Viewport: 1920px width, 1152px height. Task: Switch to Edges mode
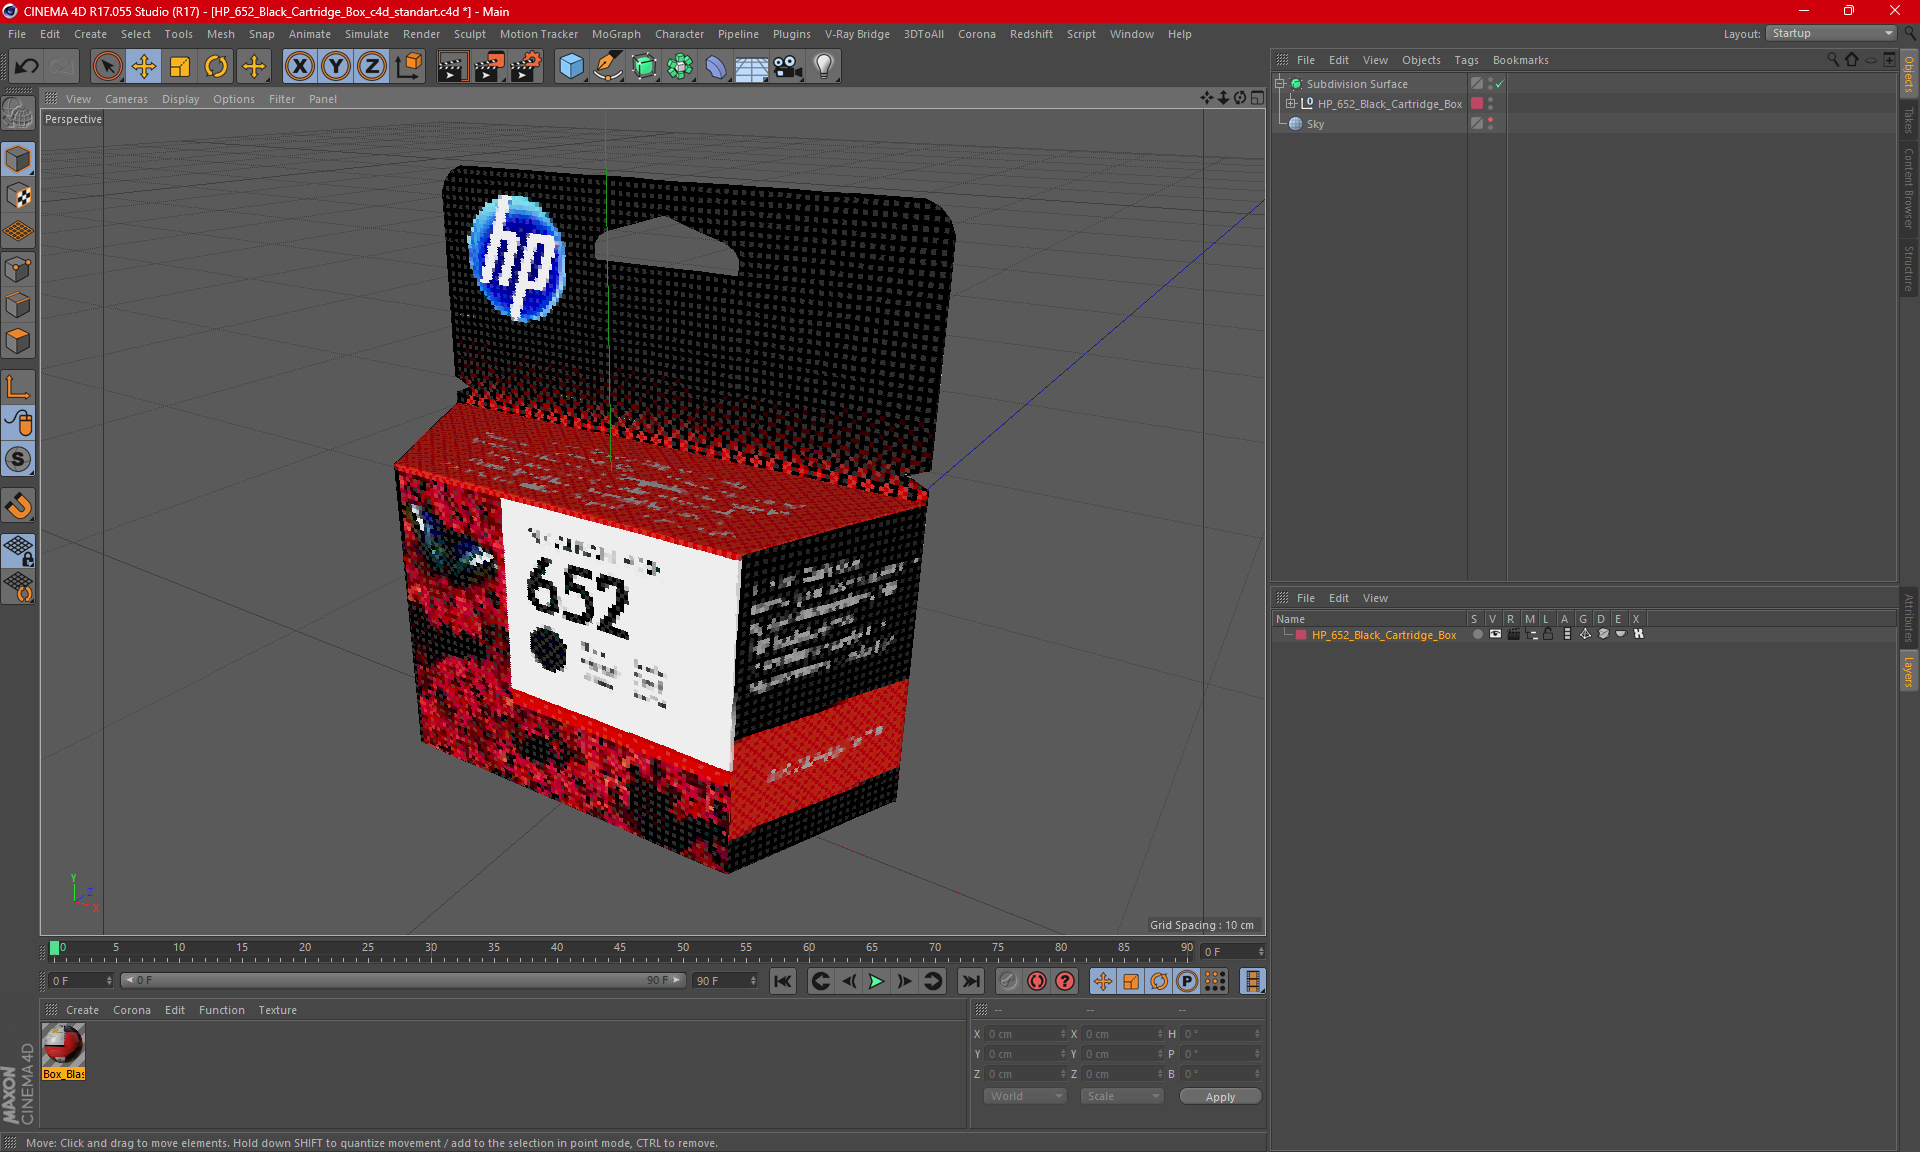[x=18, y=305]
